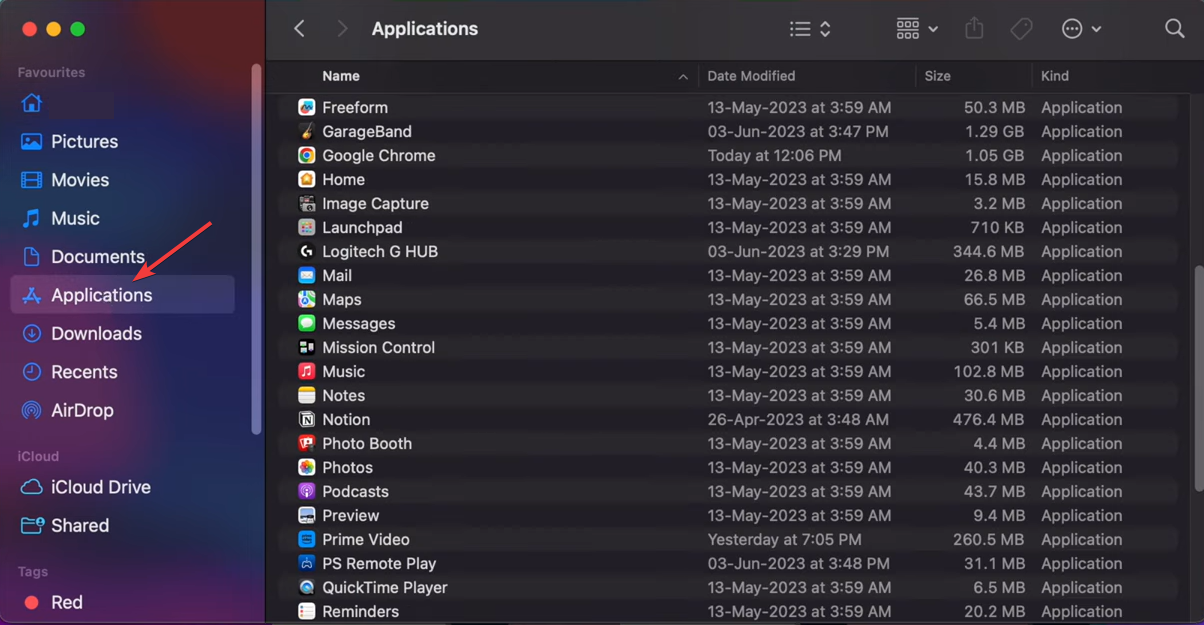Click the sidebar vertical scrollbar

(256, 249)
